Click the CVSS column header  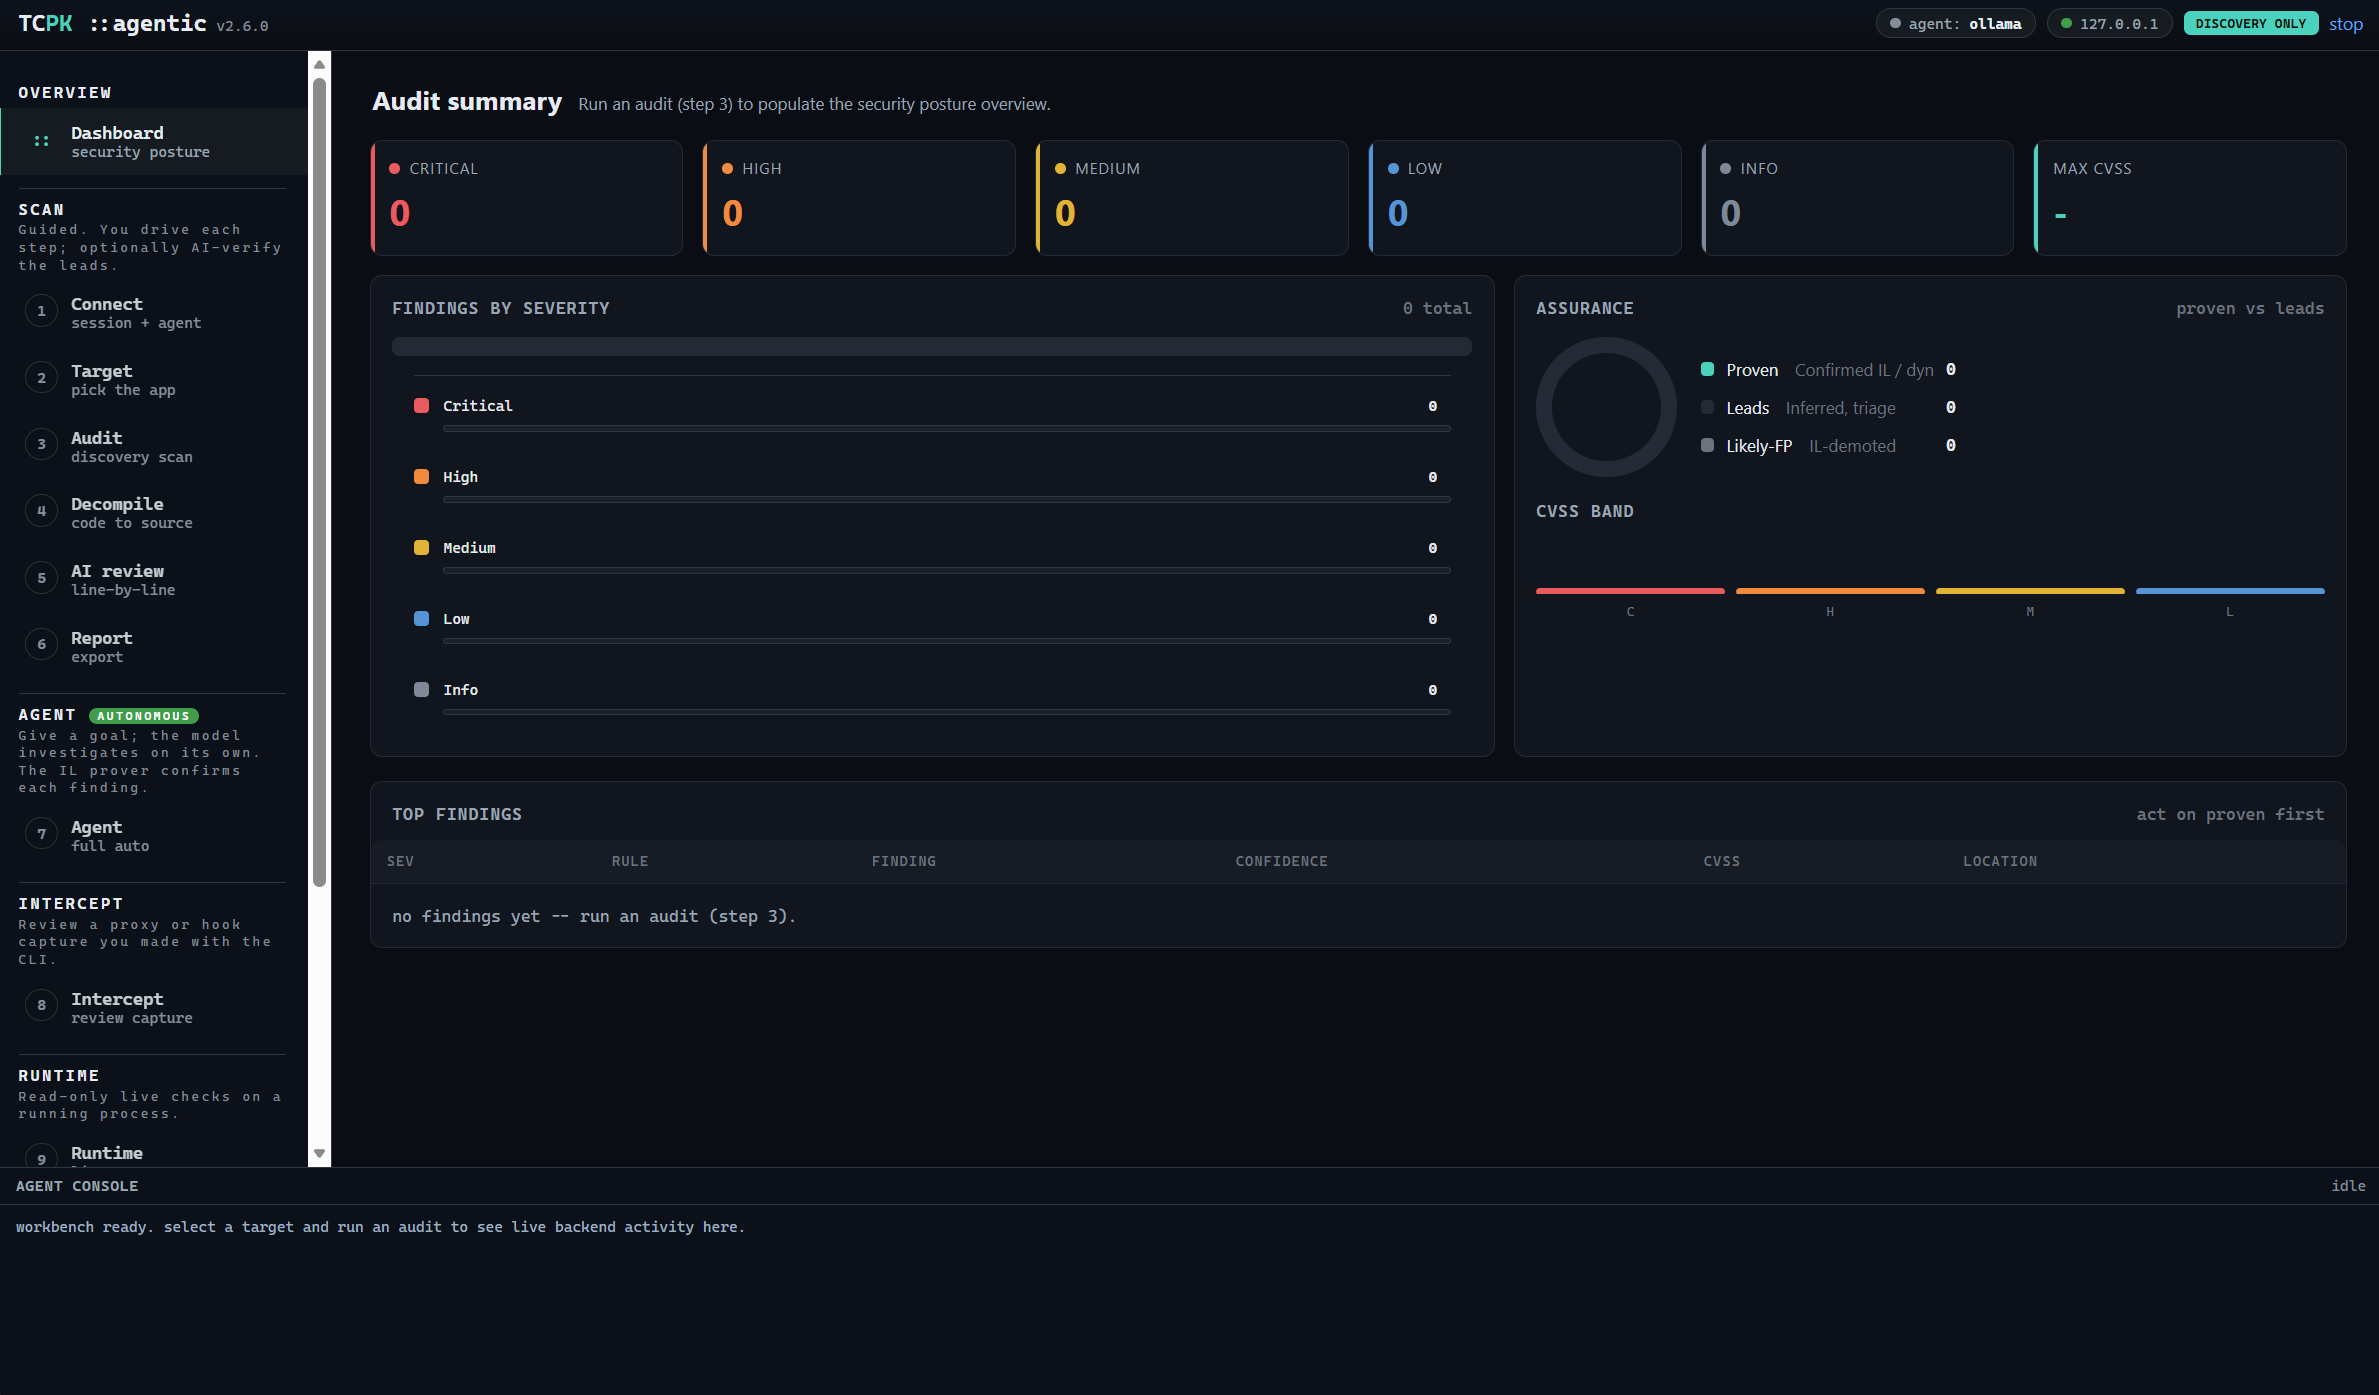tap(1722, 861)
